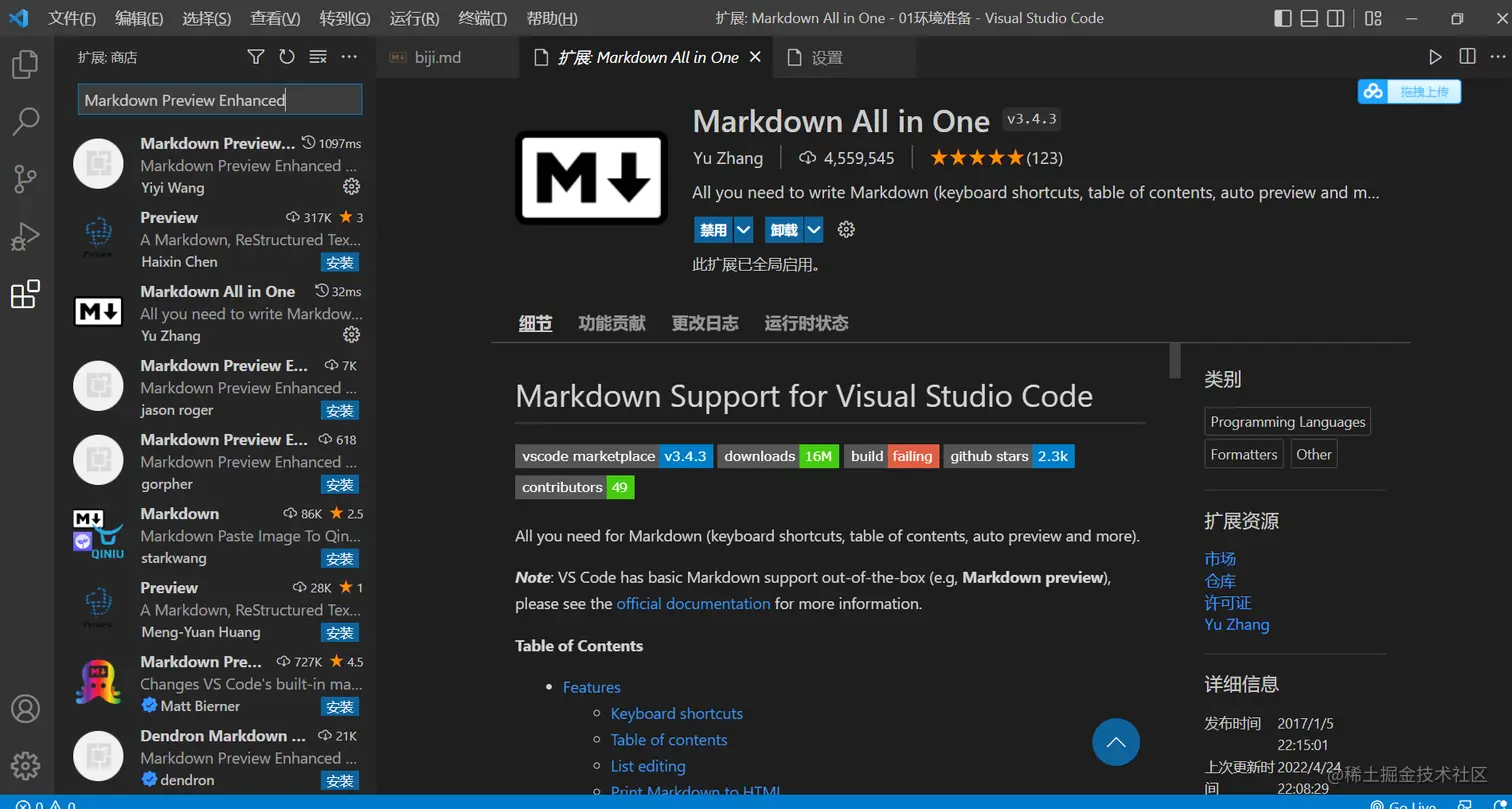Split the editor to the right
This screenshot has height=809, width=1512.
(1467, 57)
